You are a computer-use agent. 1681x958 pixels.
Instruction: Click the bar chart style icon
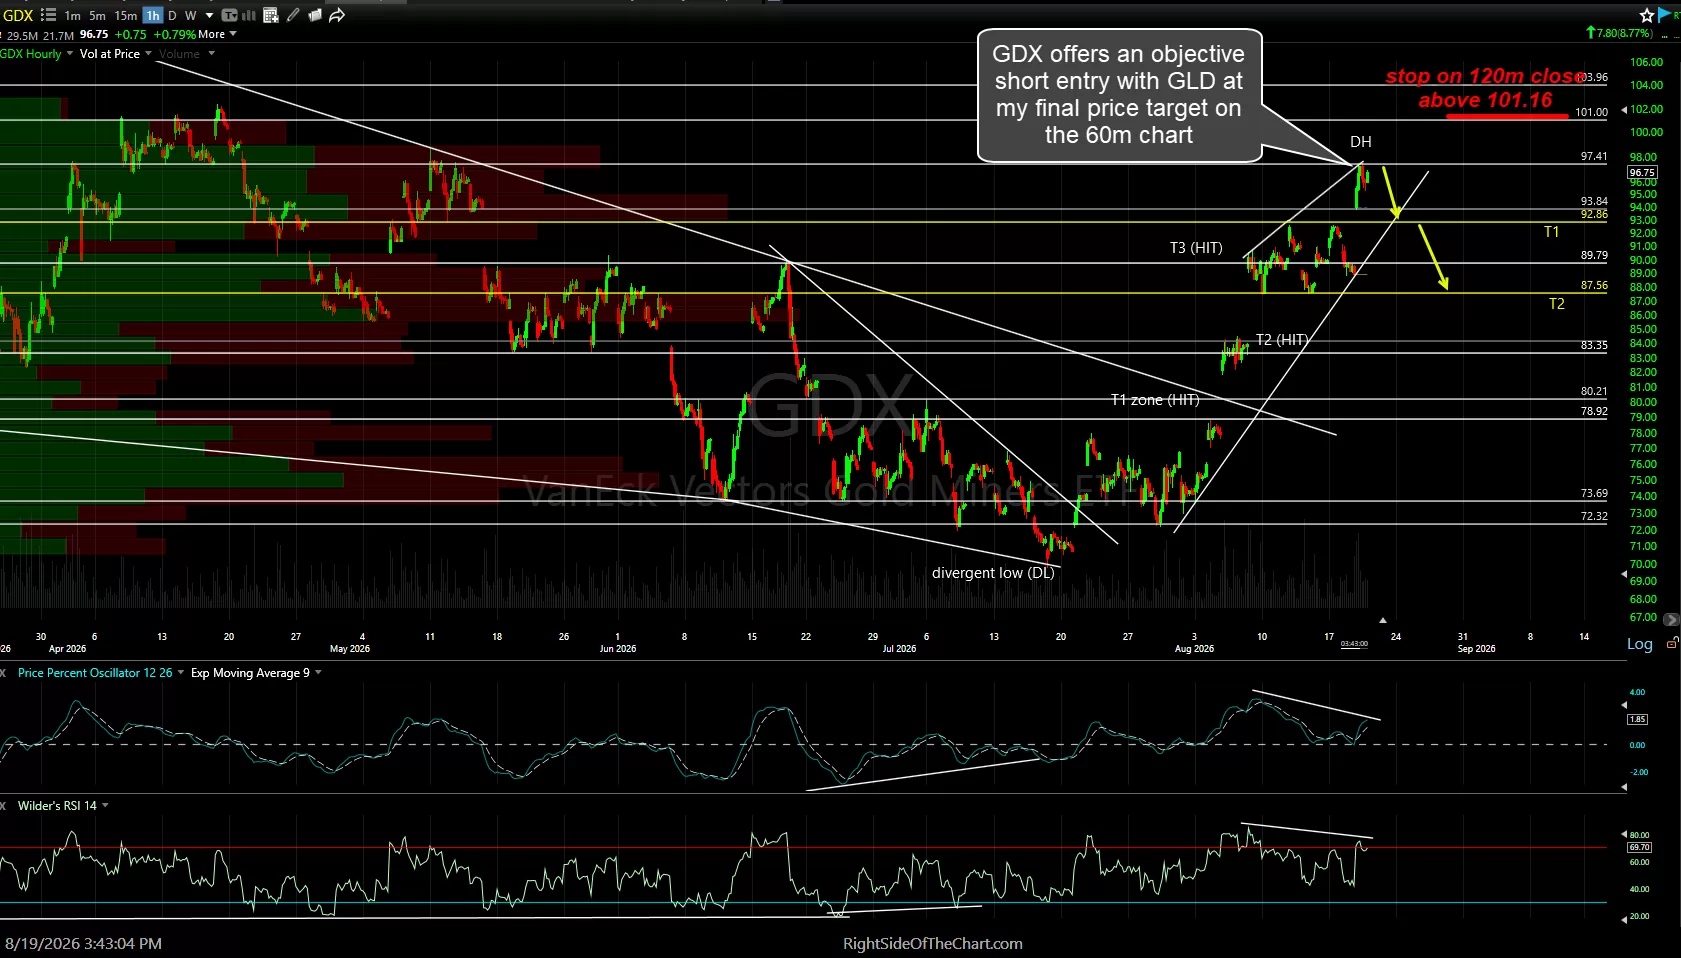[x=248, y=15]
